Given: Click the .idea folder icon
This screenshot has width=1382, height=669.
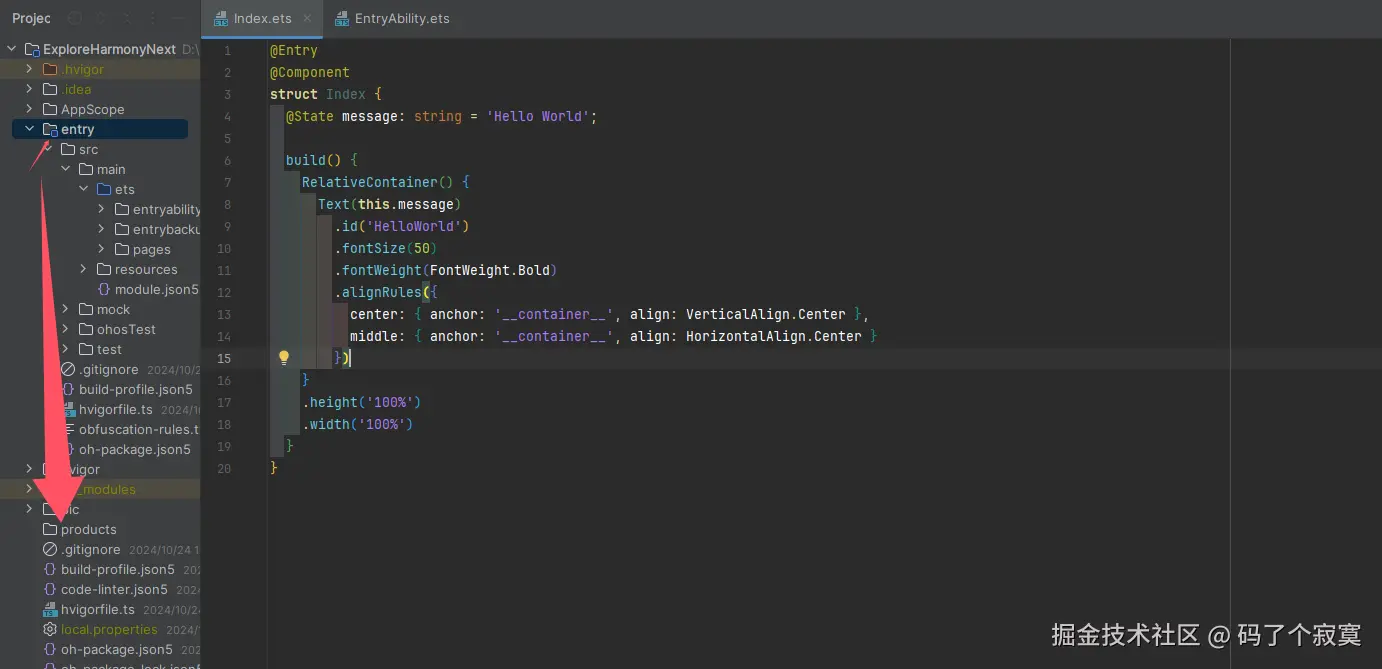Looking at the screenshot, I should point(50,89).
